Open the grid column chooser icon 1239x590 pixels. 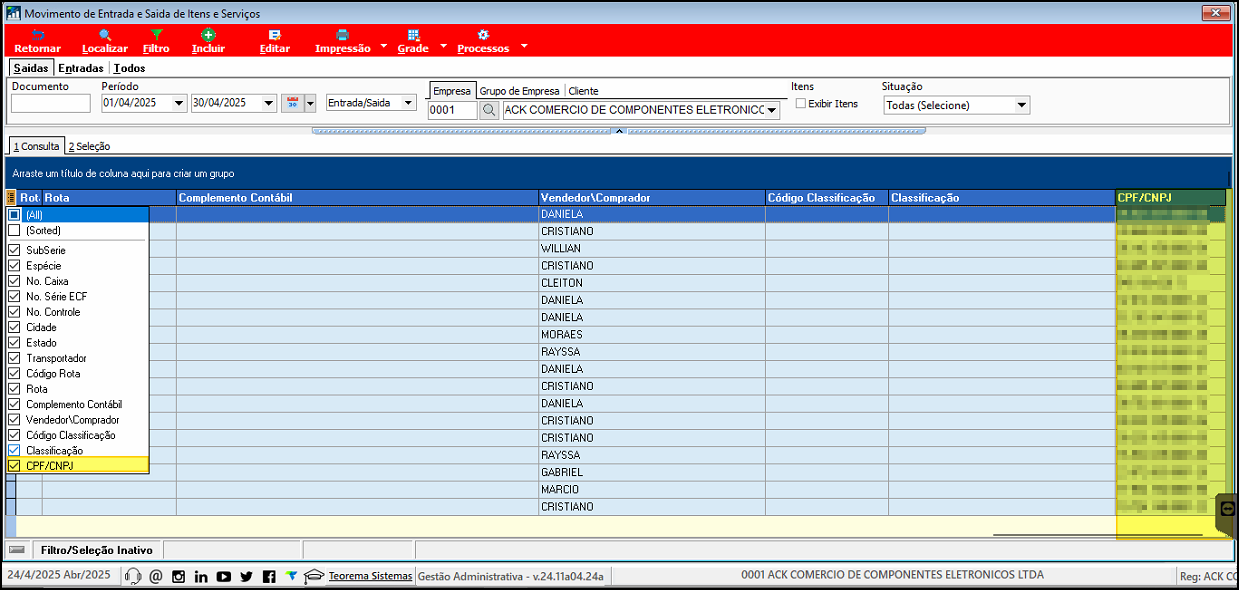point(11,198)
